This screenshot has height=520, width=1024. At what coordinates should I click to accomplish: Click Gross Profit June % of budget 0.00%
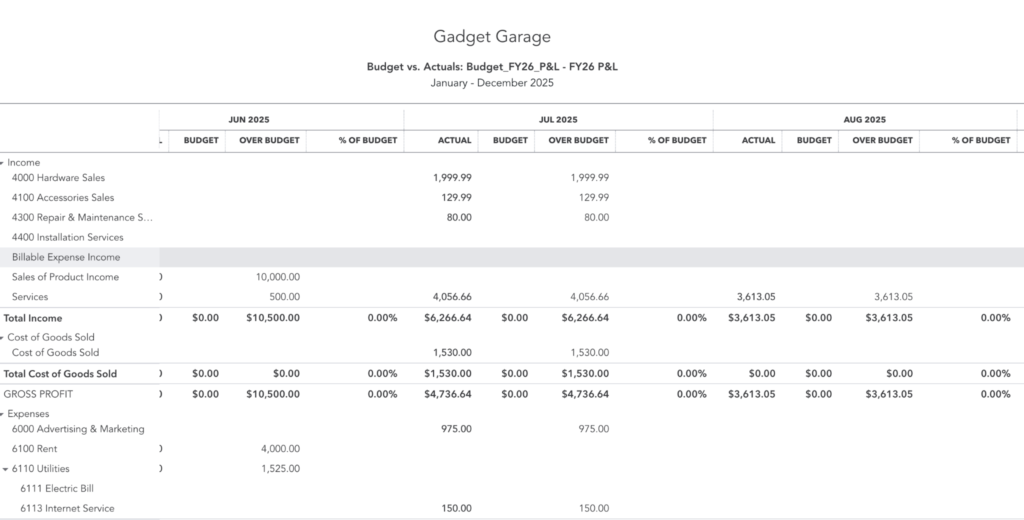(x=382, y=394)
